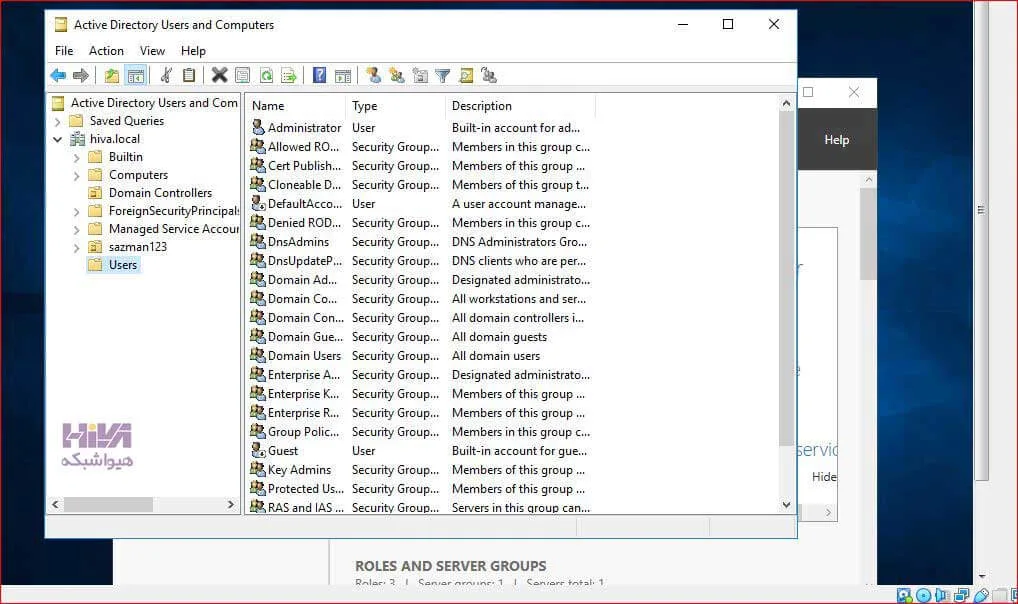The image size is (1018, 604).
Task: Click the VirtualBox network status icon
Action: [962, 595]
